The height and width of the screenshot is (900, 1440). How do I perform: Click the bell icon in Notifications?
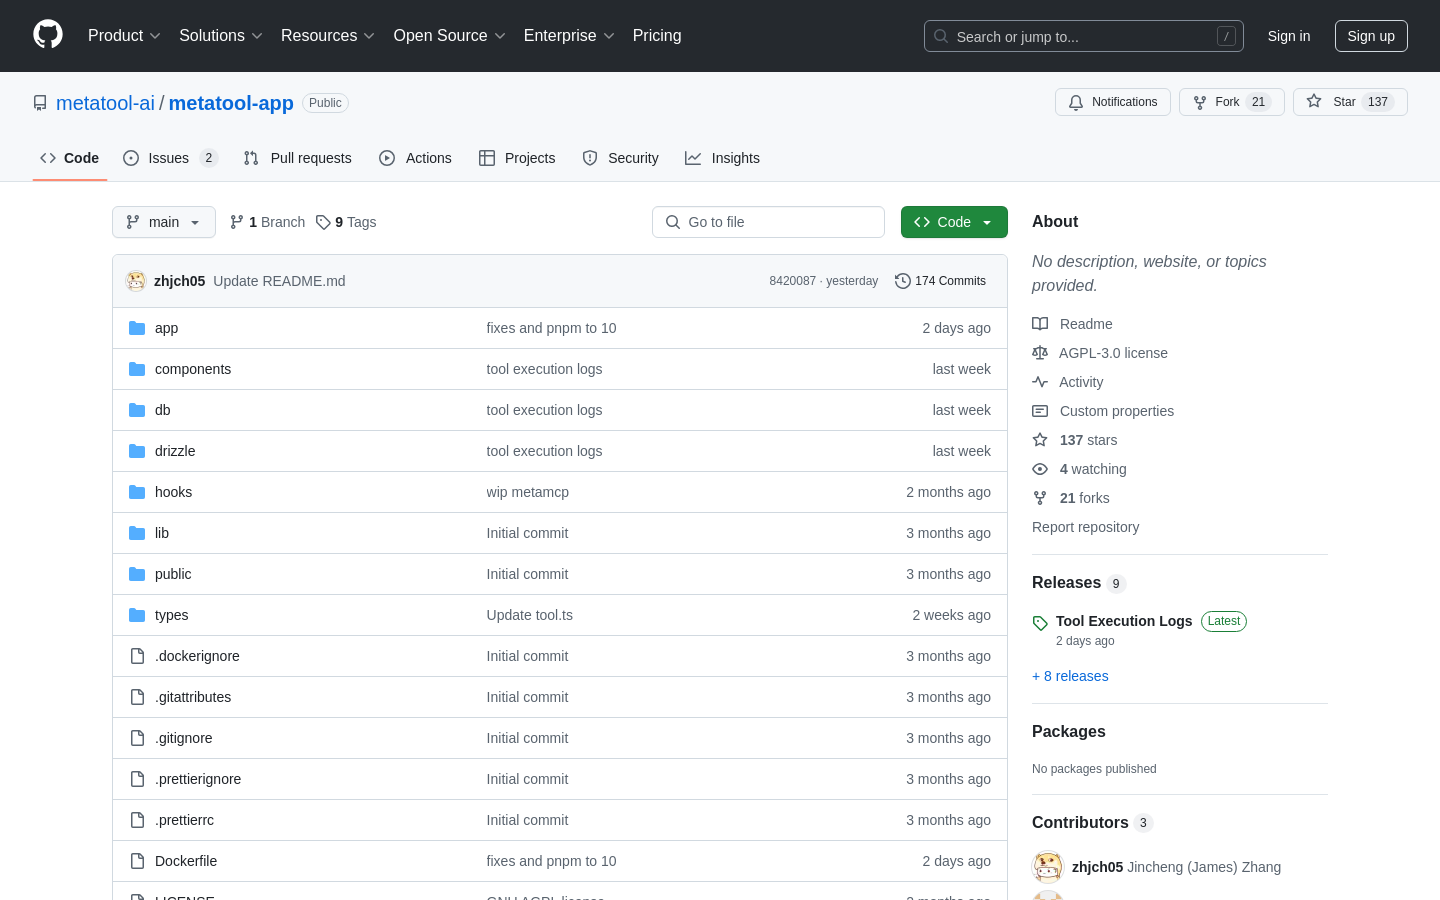1076,102
